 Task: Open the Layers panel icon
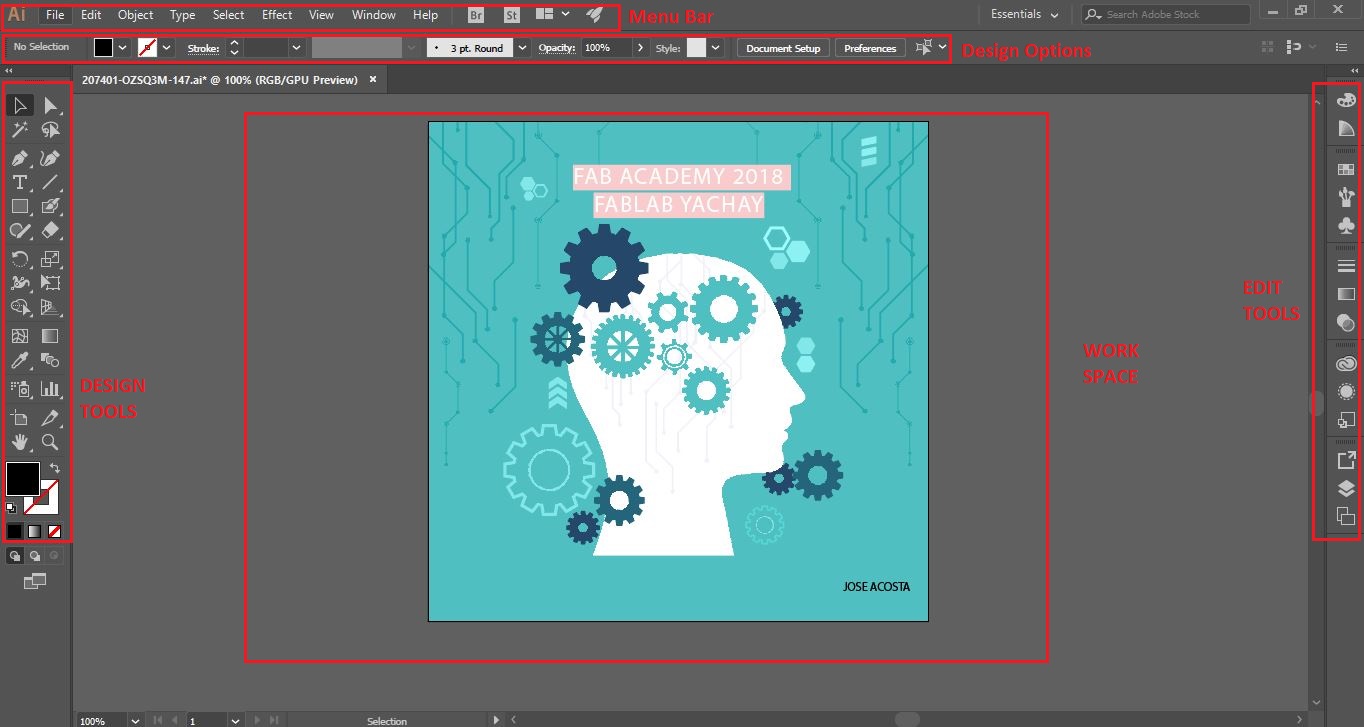pos(1346,489)
